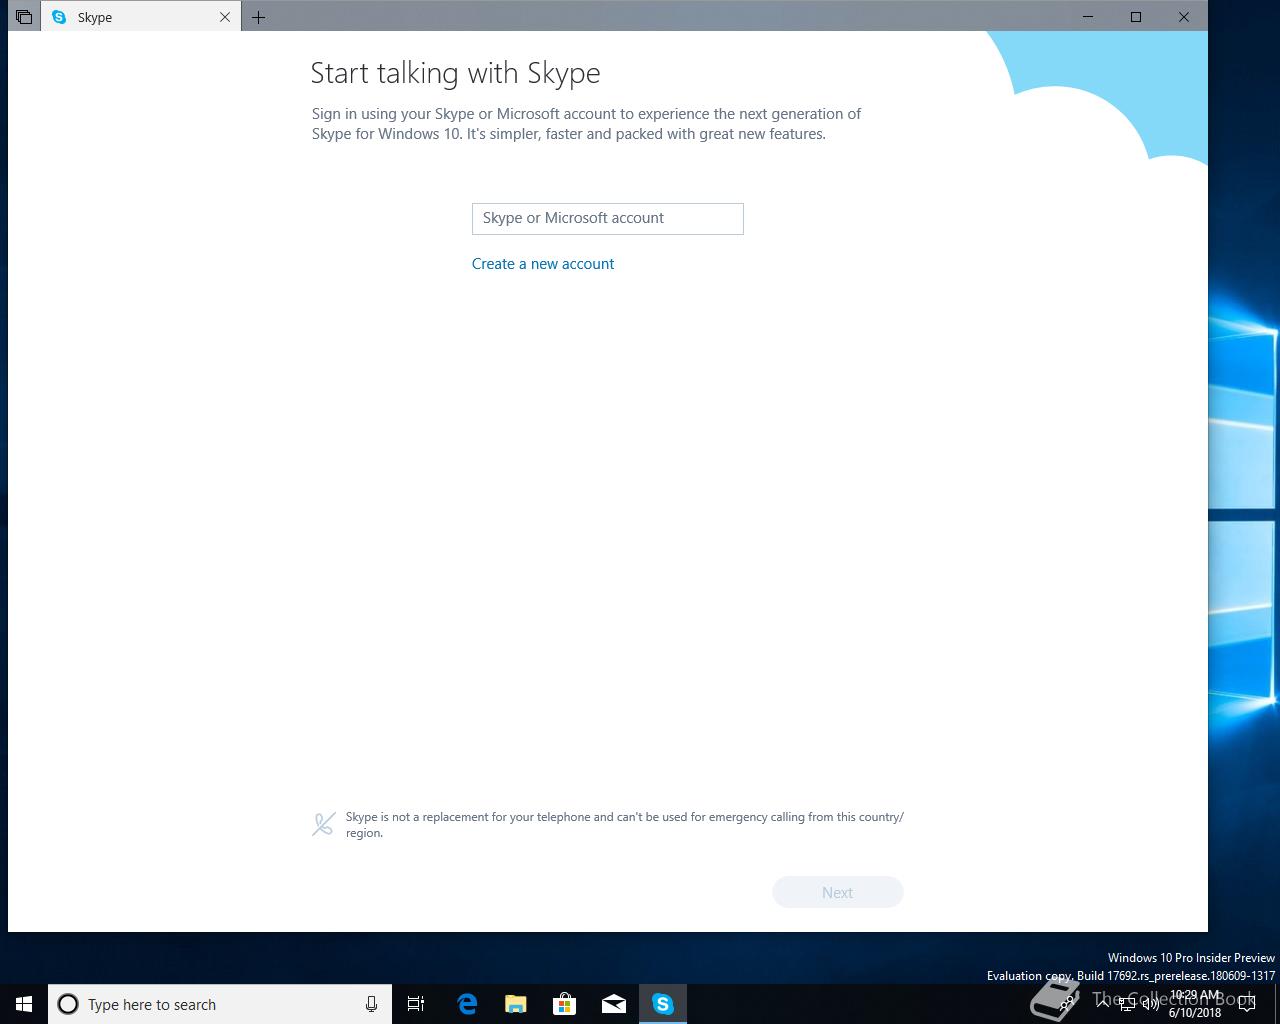
Task: Click the 'Start talking with Skype' heading
Action: pos(455,73)
